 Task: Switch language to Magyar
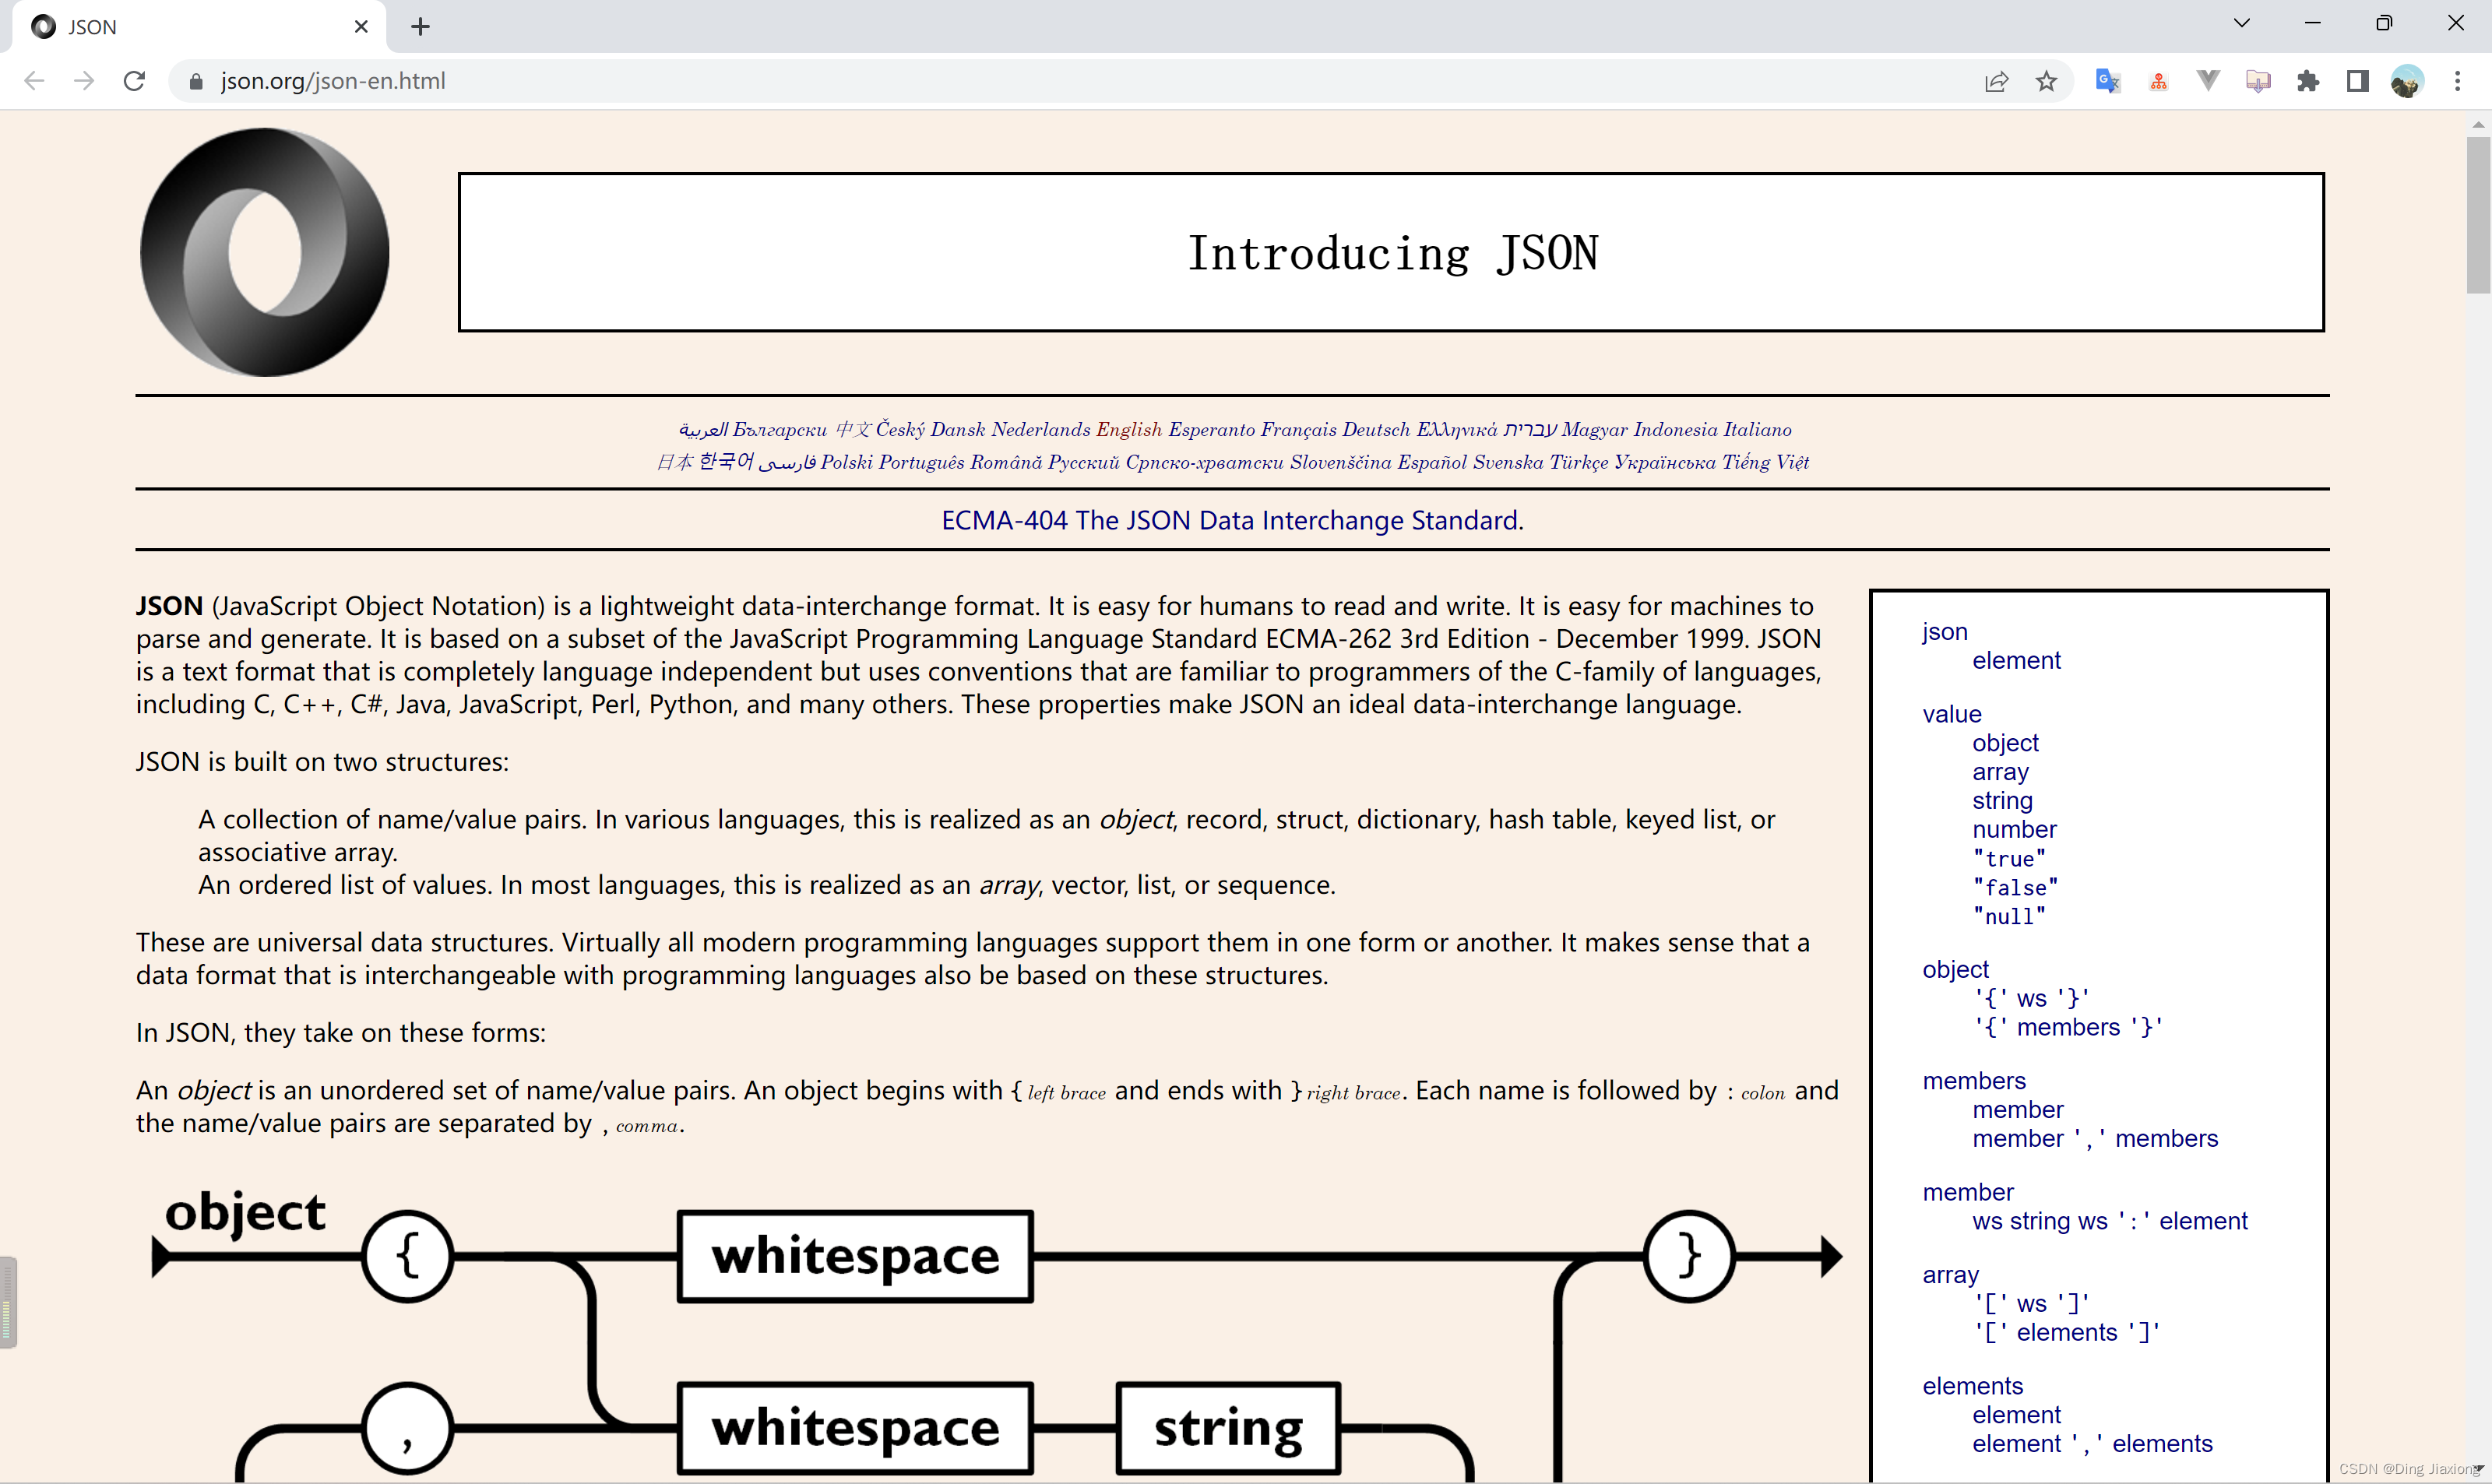1594,430
